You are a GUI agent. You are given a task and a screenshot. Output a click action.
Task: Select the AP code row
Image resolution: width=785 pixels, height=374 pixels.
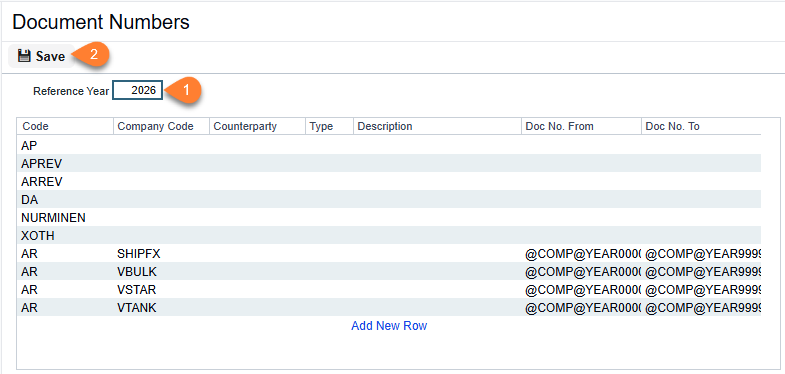[389, 145]
